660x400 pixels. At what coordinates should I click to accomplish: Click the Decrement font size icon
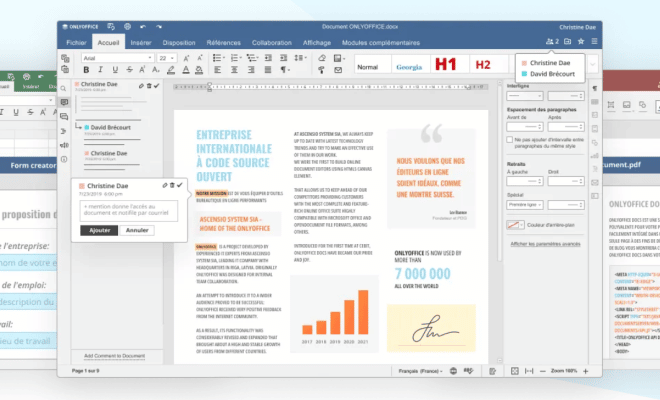200,58
